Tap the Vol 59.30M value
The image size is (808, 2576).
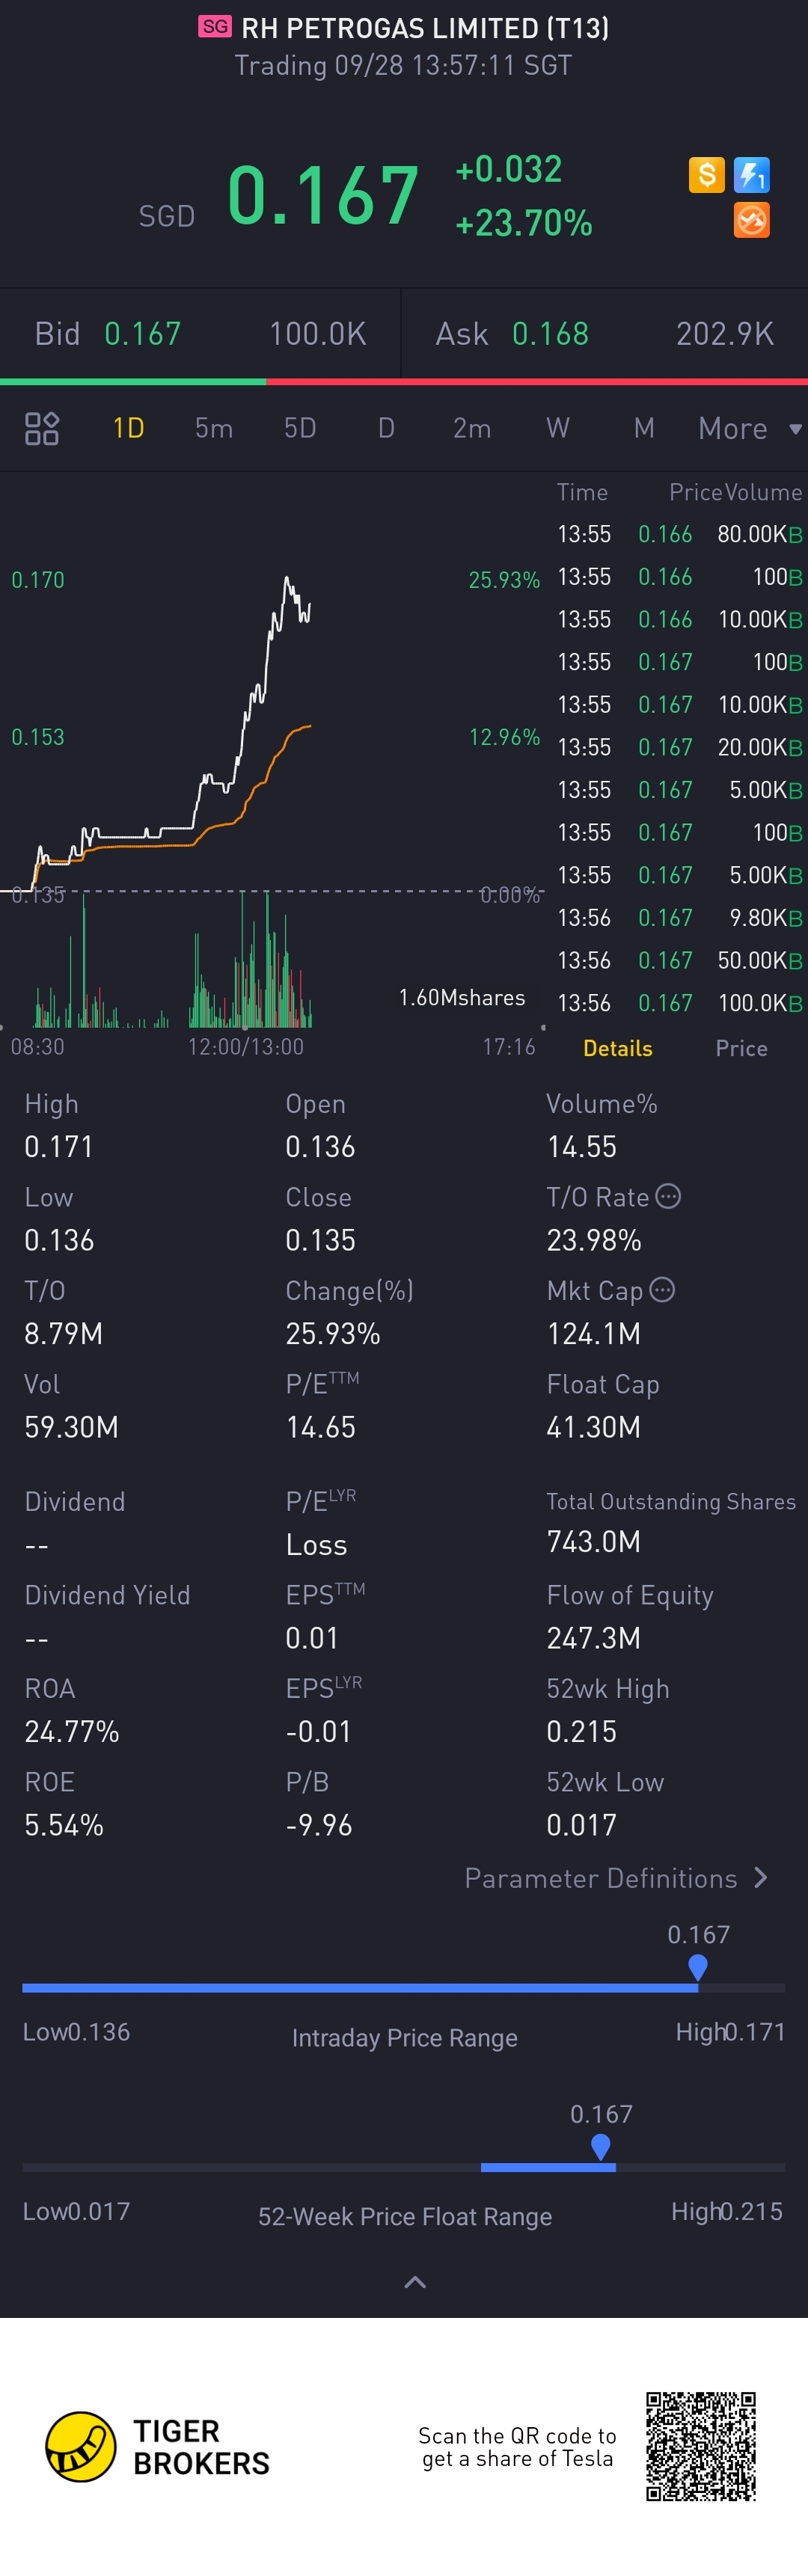tap(71, 1427)
